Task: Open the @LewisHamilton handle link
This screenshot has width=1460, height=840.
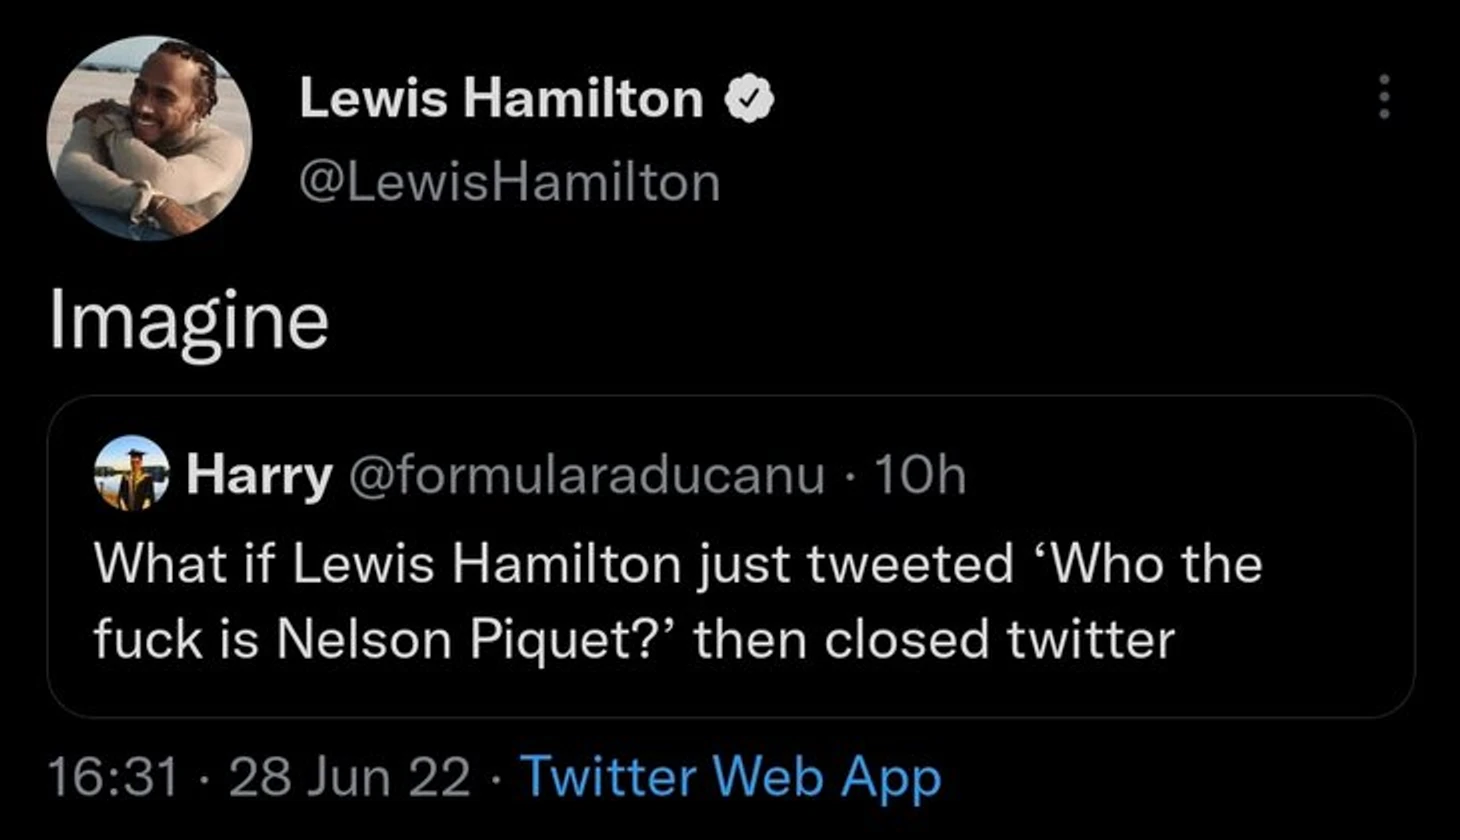Action: click(x=509, y=183)
